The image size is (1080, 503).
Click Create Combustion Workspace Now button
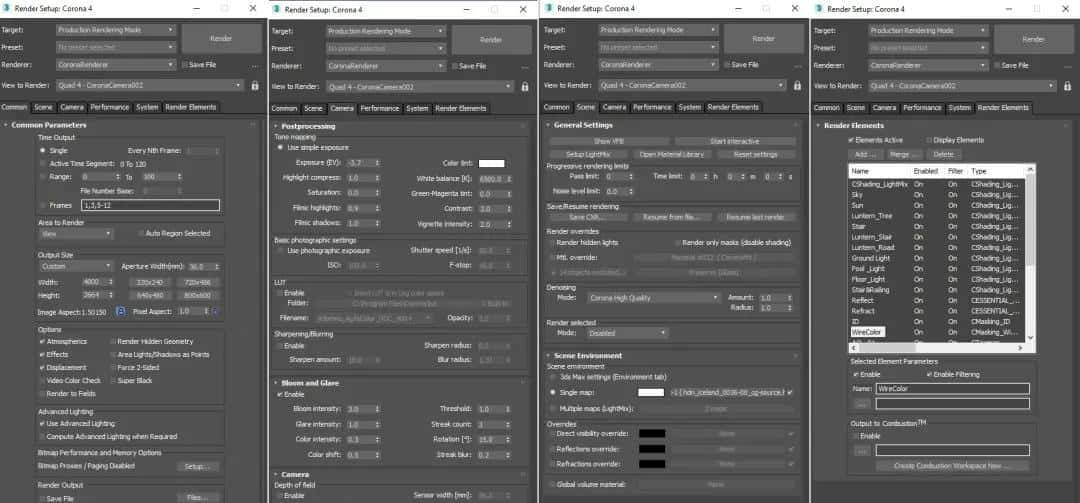952,466
